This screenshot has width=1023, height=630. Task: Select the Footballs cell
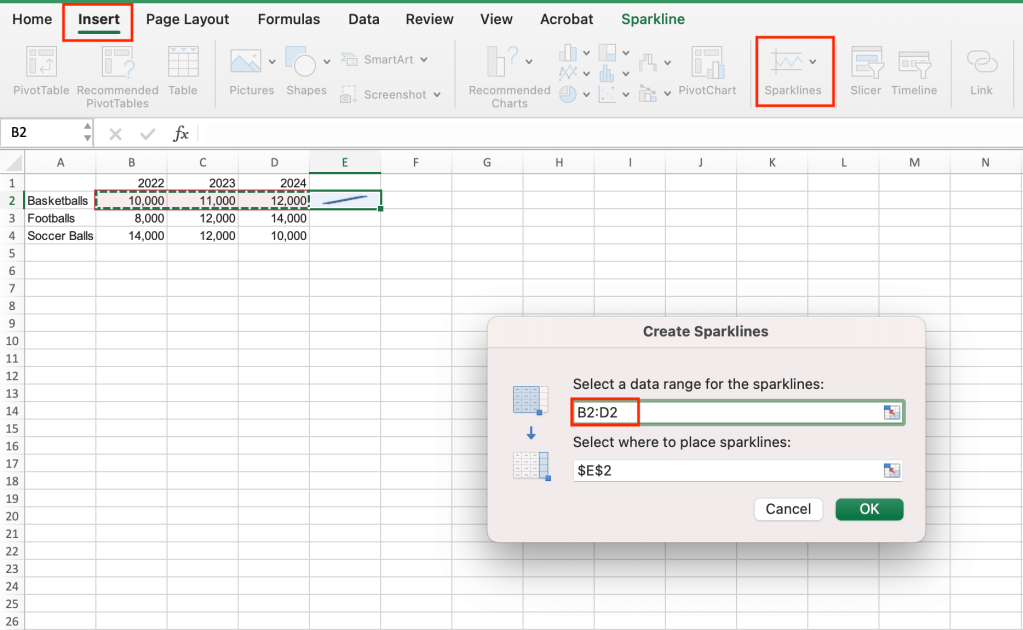59,218
